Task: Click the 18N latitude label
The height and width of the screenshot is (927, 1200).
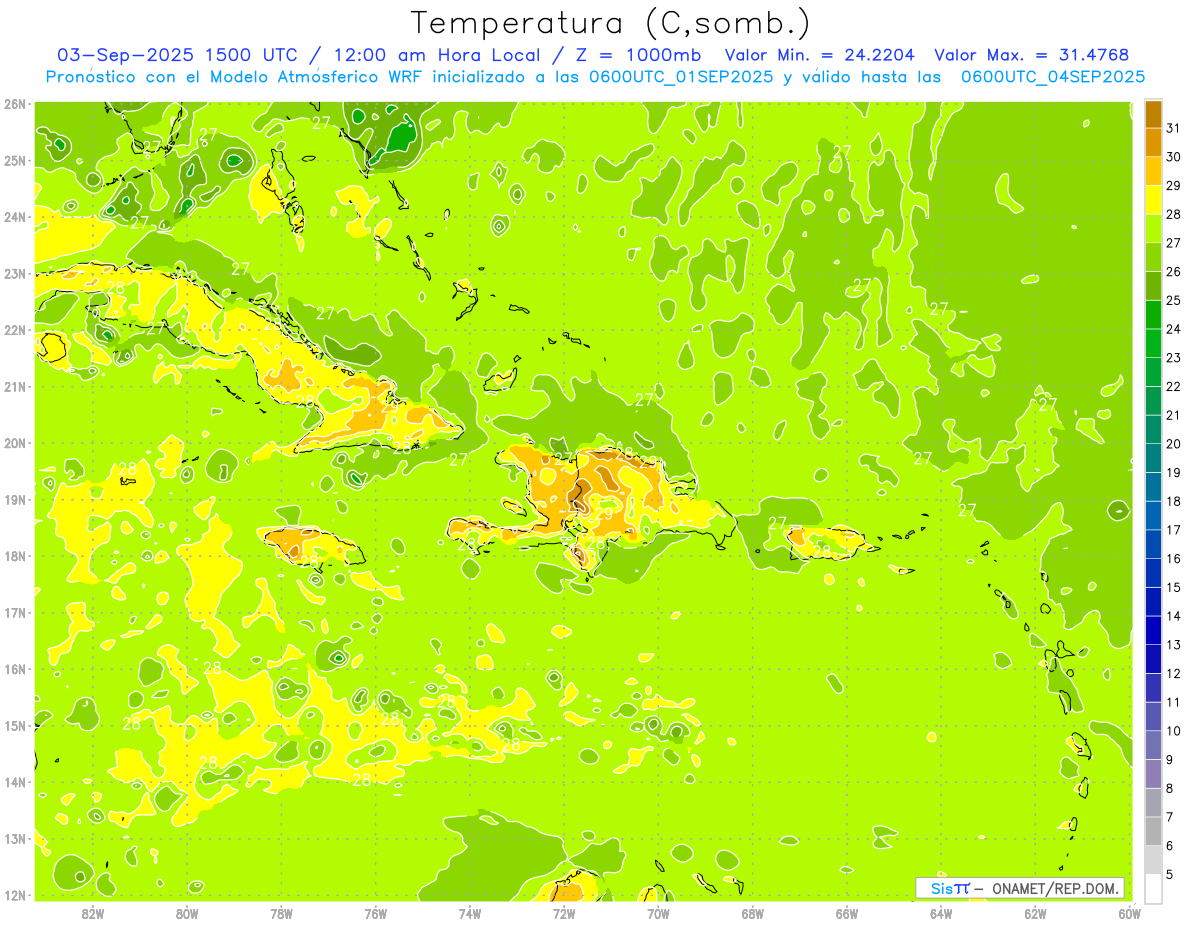Action: [15, 556]
